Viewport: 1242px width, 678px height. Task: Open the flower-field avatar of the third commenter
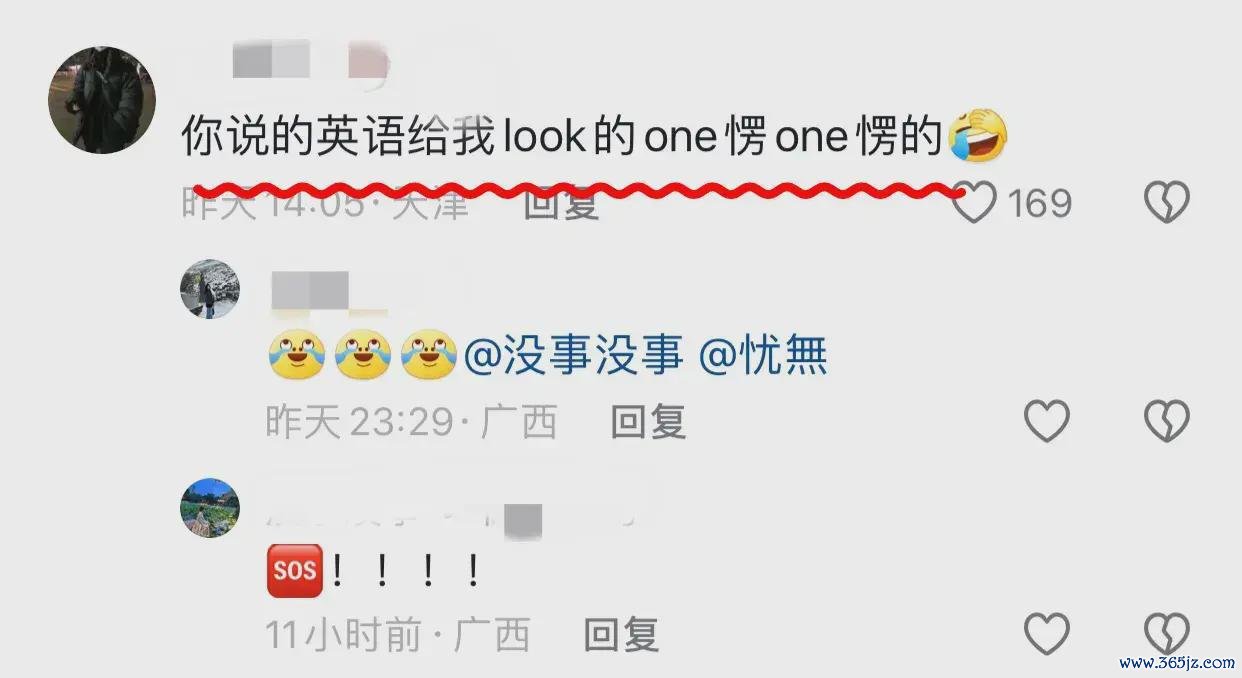tap(210, 508)
